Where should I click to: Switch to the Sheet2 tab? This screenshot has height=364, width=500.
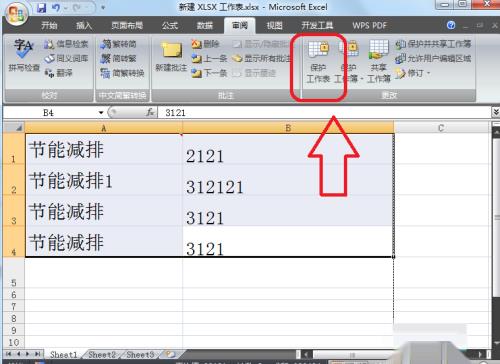(102, 355)
